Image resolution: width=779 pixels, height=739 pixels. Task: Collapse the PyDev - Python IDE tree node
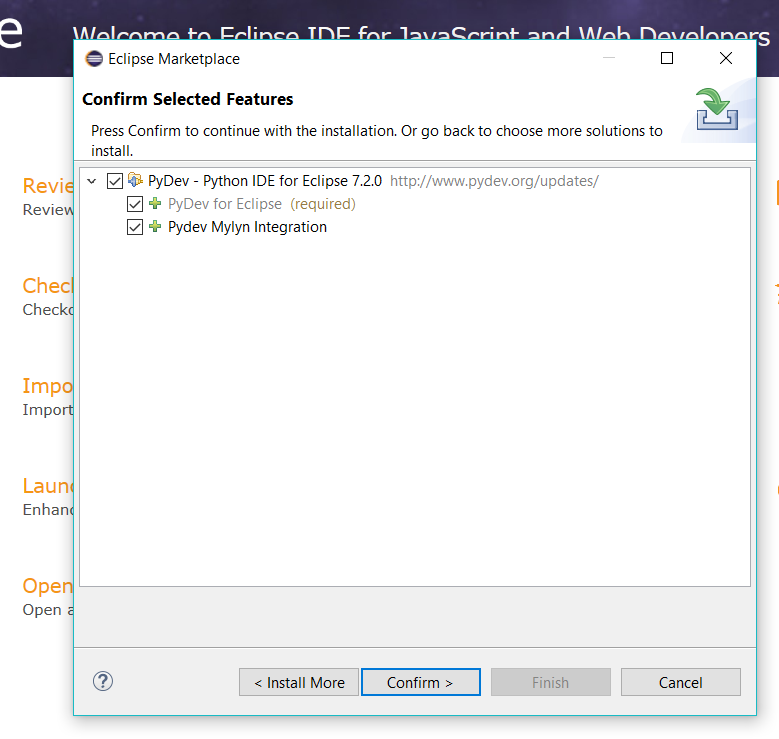pyautogui.click(x=91, y=181)
